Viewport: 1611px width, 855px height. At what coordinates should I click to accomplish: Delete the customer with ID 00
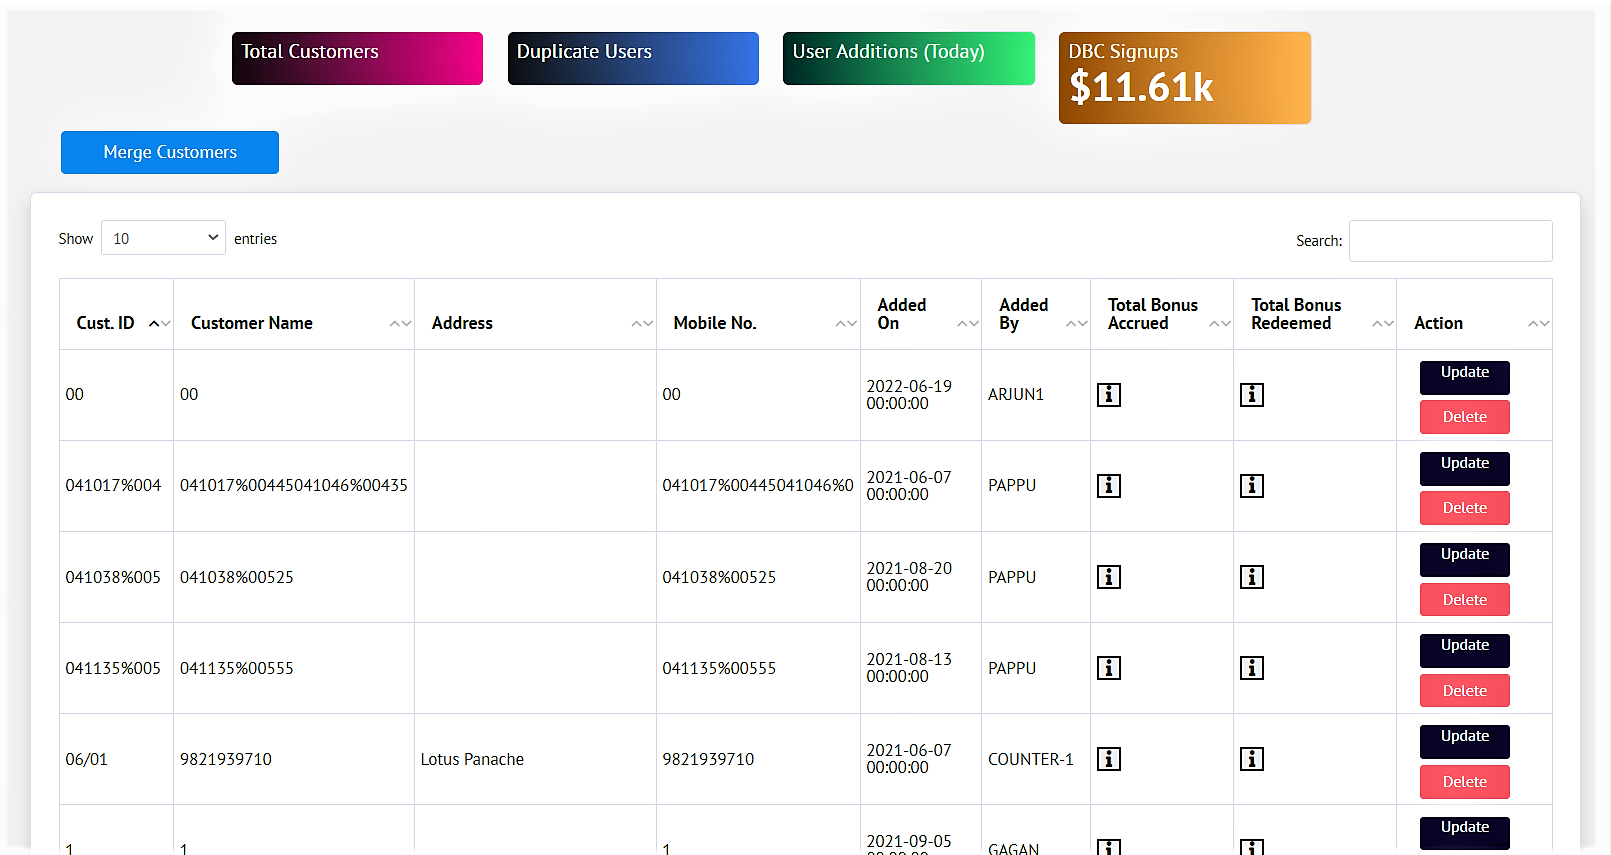[x=1464, y=417]
